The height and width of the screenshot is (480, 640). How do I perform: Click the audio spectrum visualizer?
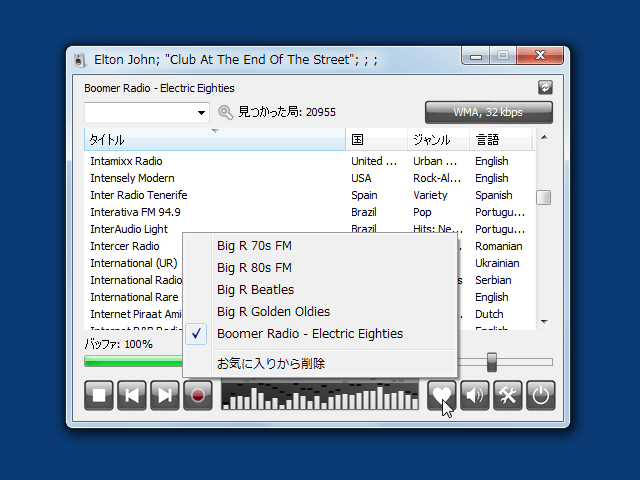pos(320,395)
